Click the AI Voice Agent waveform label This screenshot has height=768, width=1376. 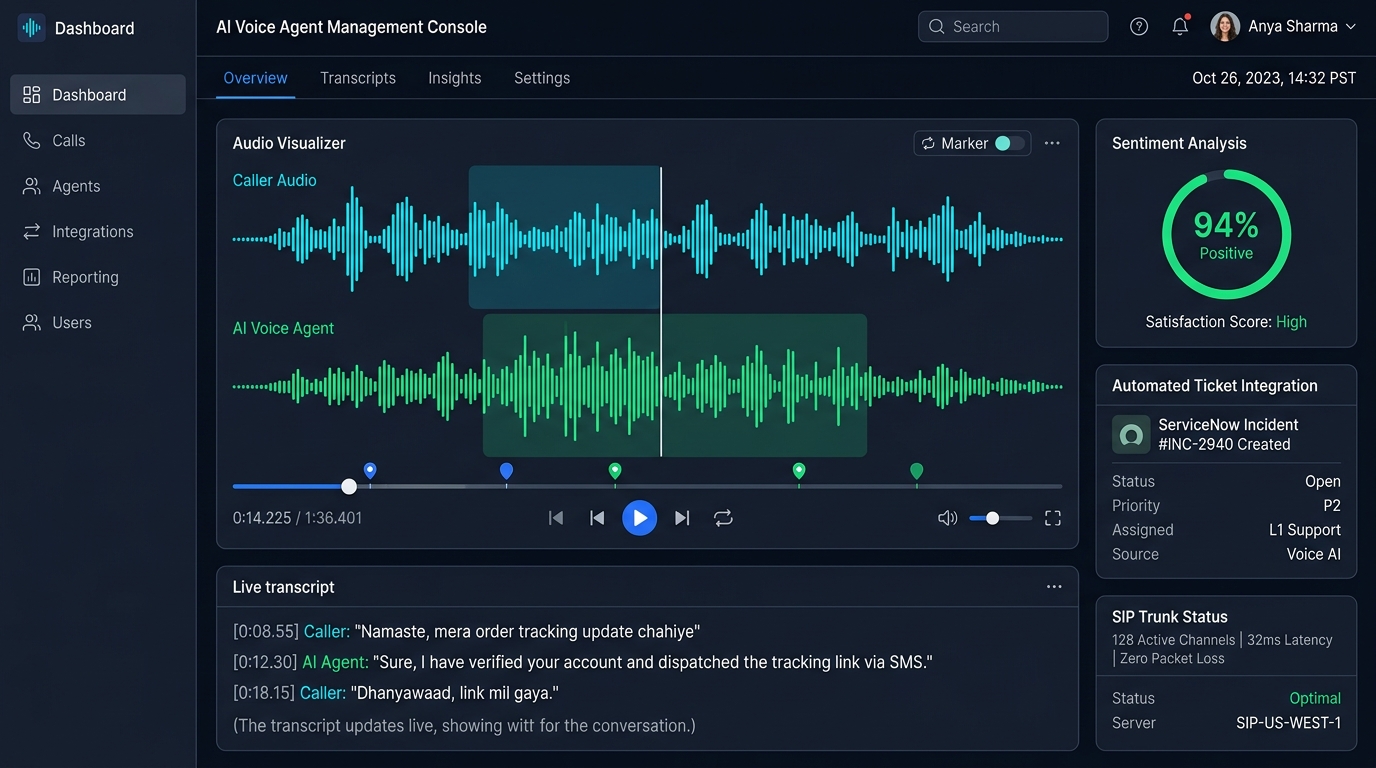[283, 328]
